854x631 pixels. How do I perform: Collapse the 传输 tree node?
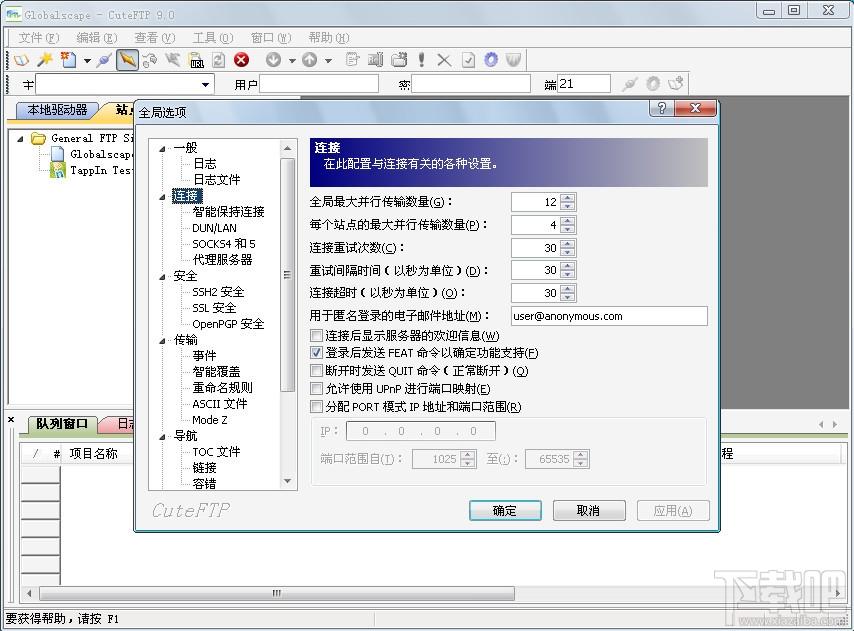click(x=162, y=341)
